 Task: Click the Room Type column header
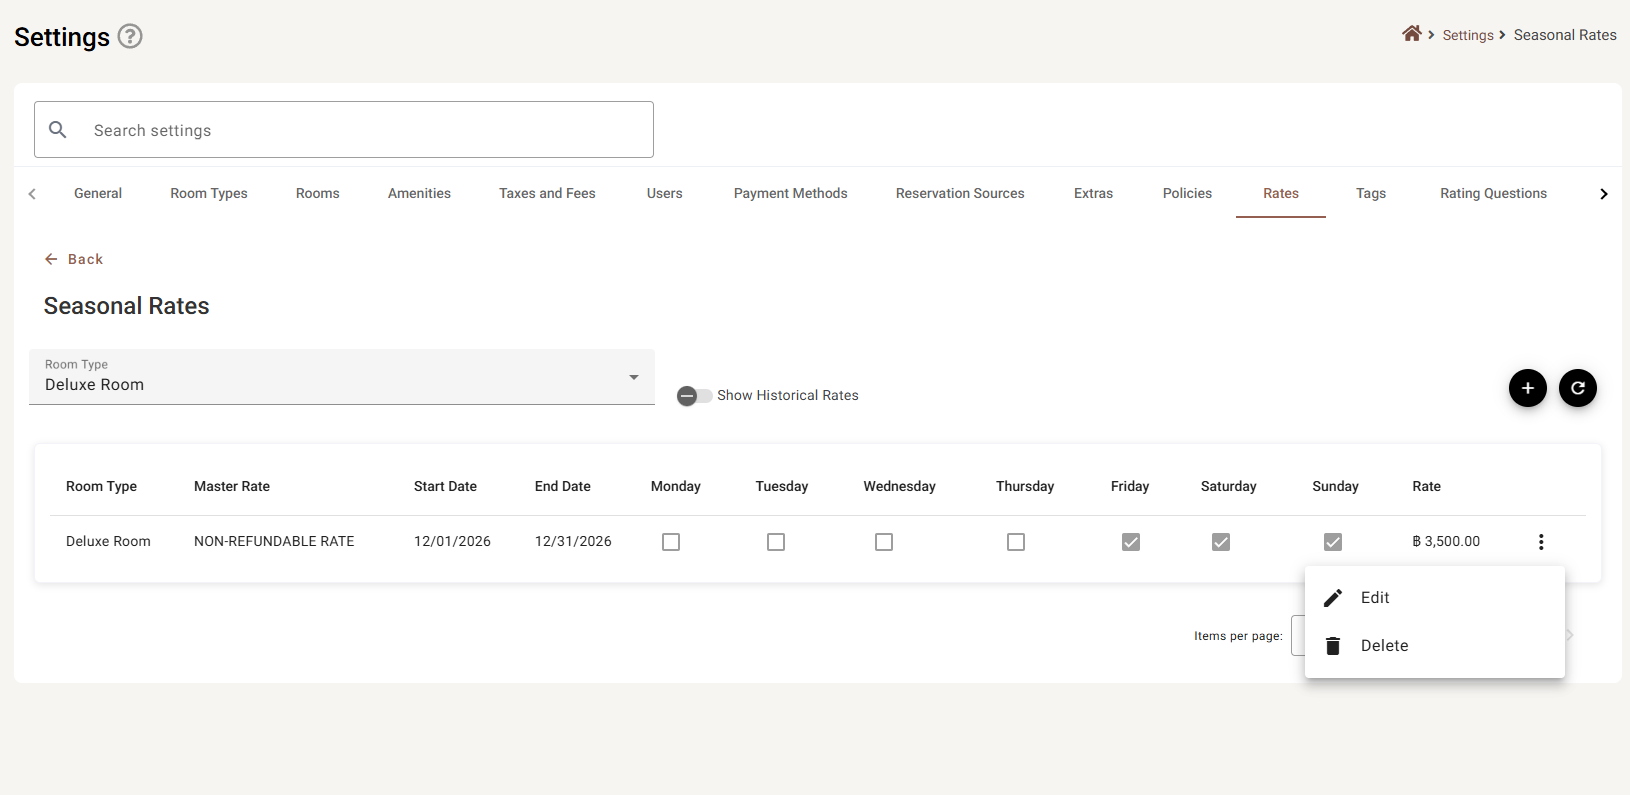click(101, 487)
